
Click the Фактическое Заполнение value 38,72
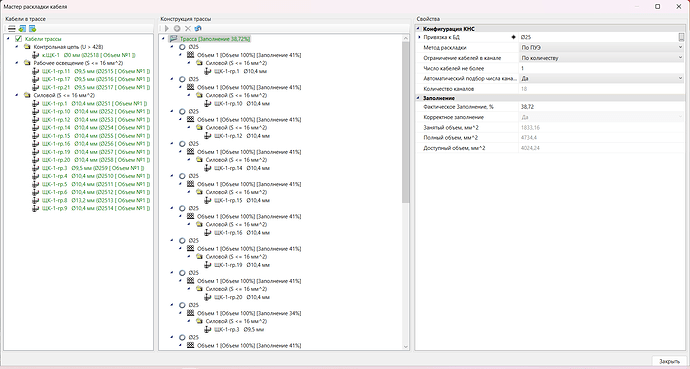click(x=527, y=106)
